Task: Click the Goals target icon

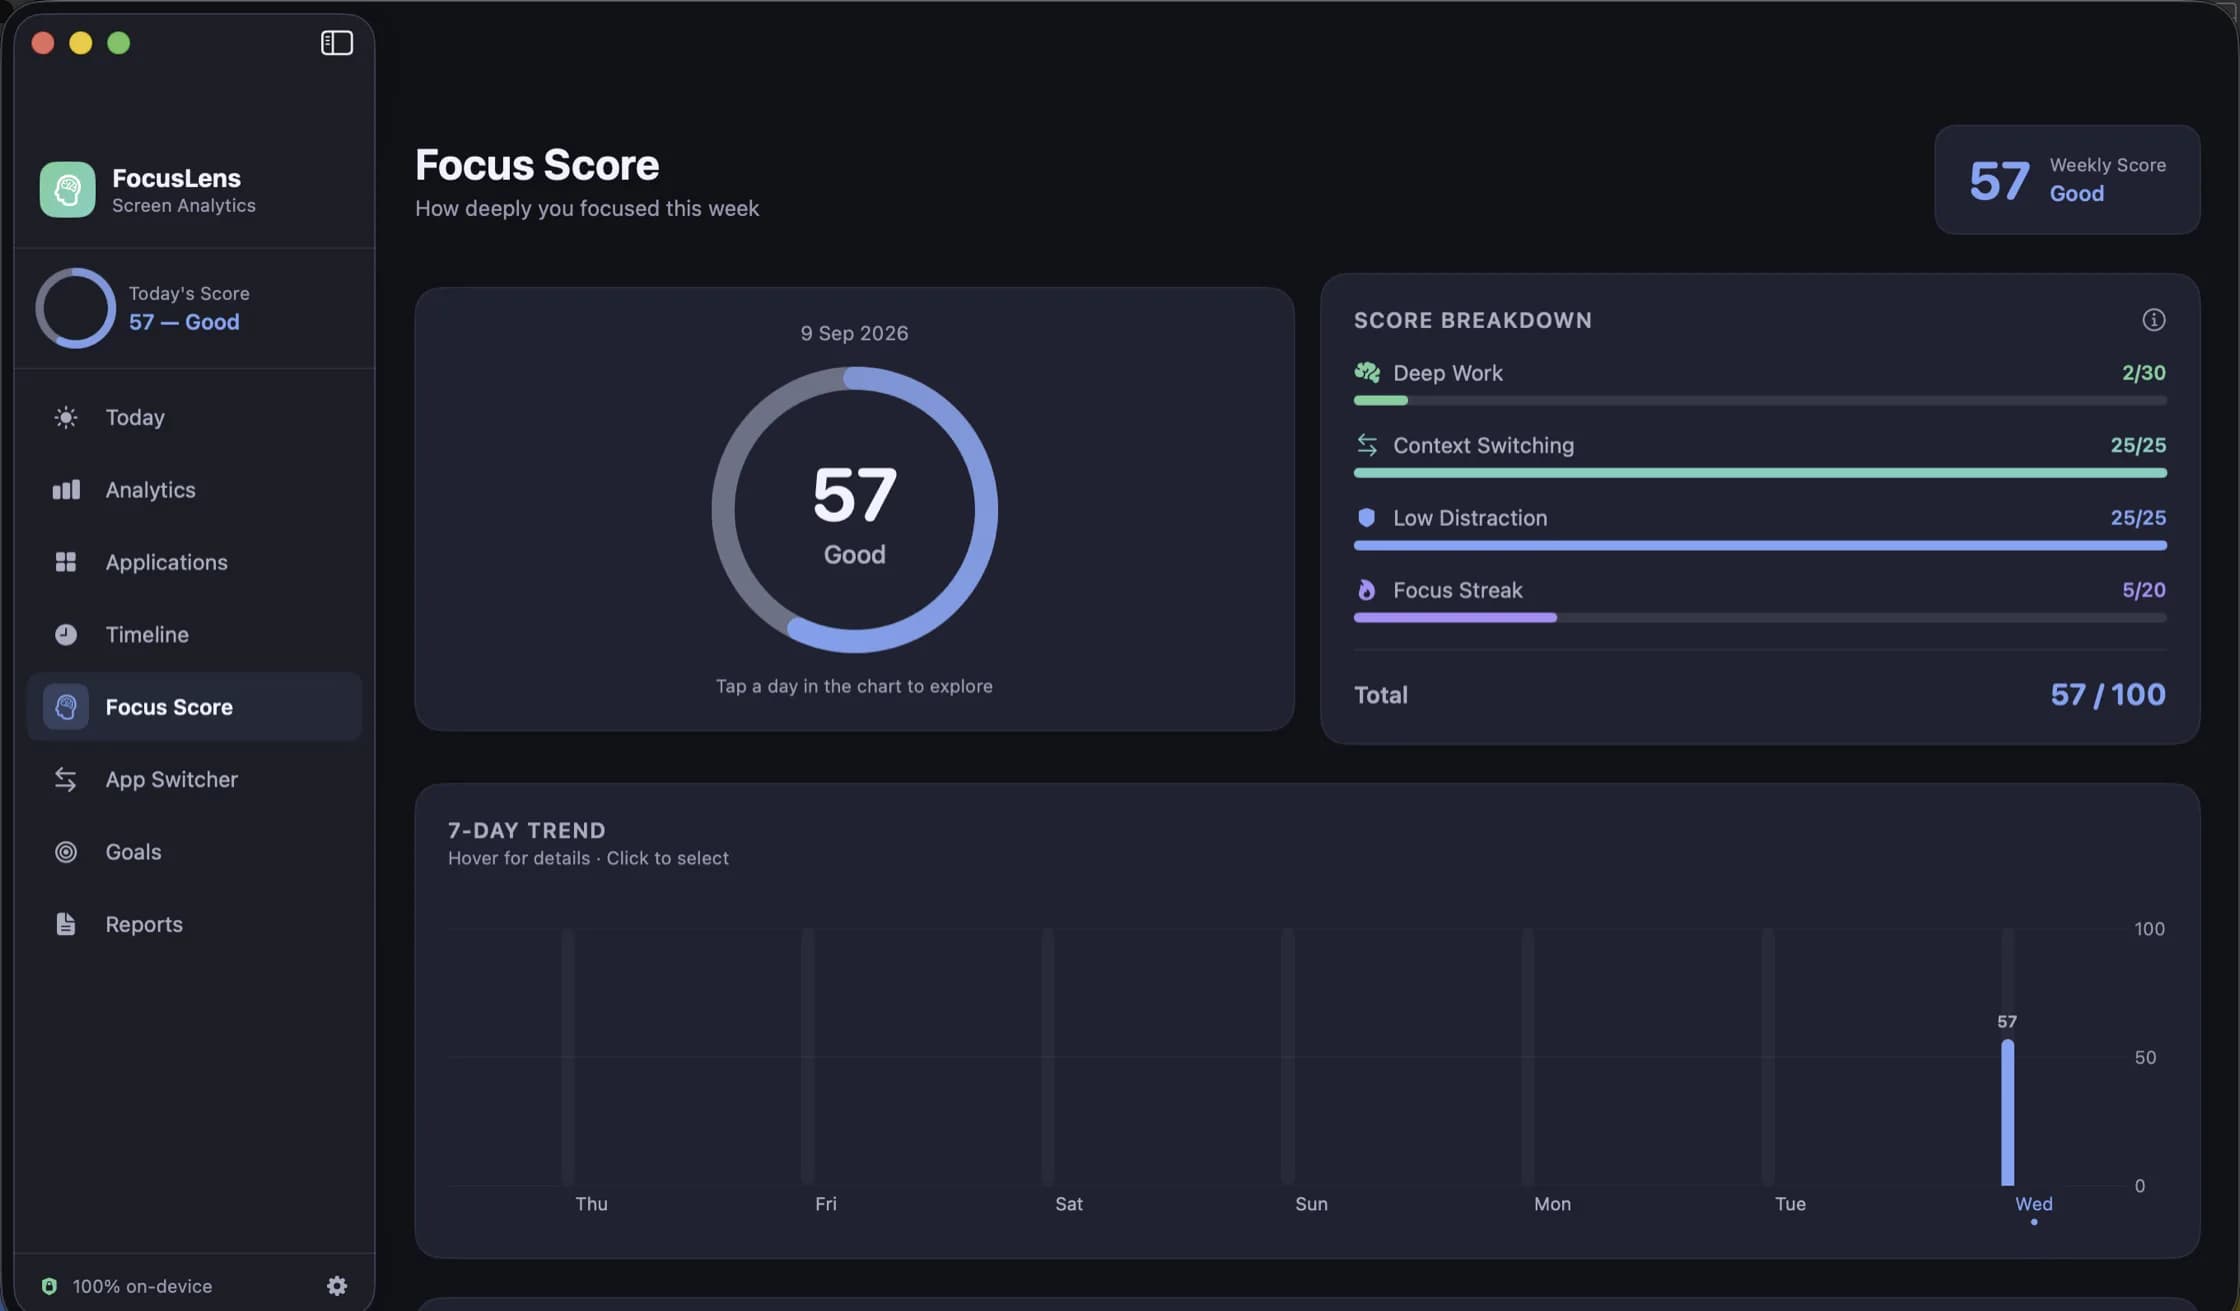Action: tap(66, 852)
